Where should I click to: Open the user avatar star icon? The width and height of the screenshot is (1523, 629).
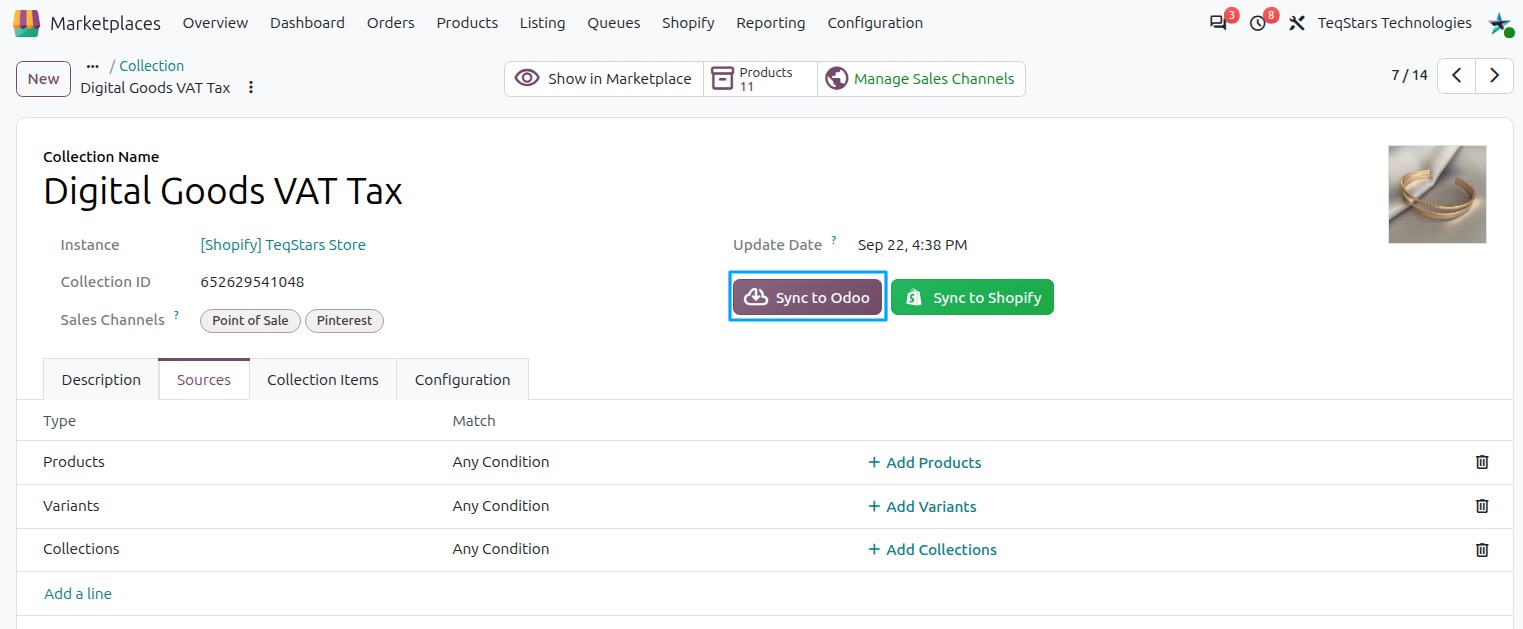(x=1499, y=23)
